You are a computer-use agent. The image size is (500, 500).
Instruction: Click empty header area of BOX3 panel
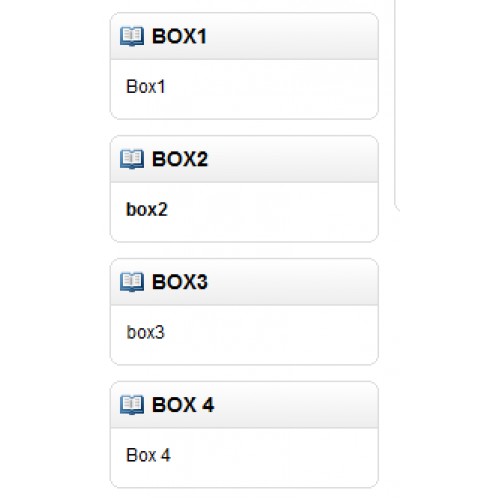[293, 282]
